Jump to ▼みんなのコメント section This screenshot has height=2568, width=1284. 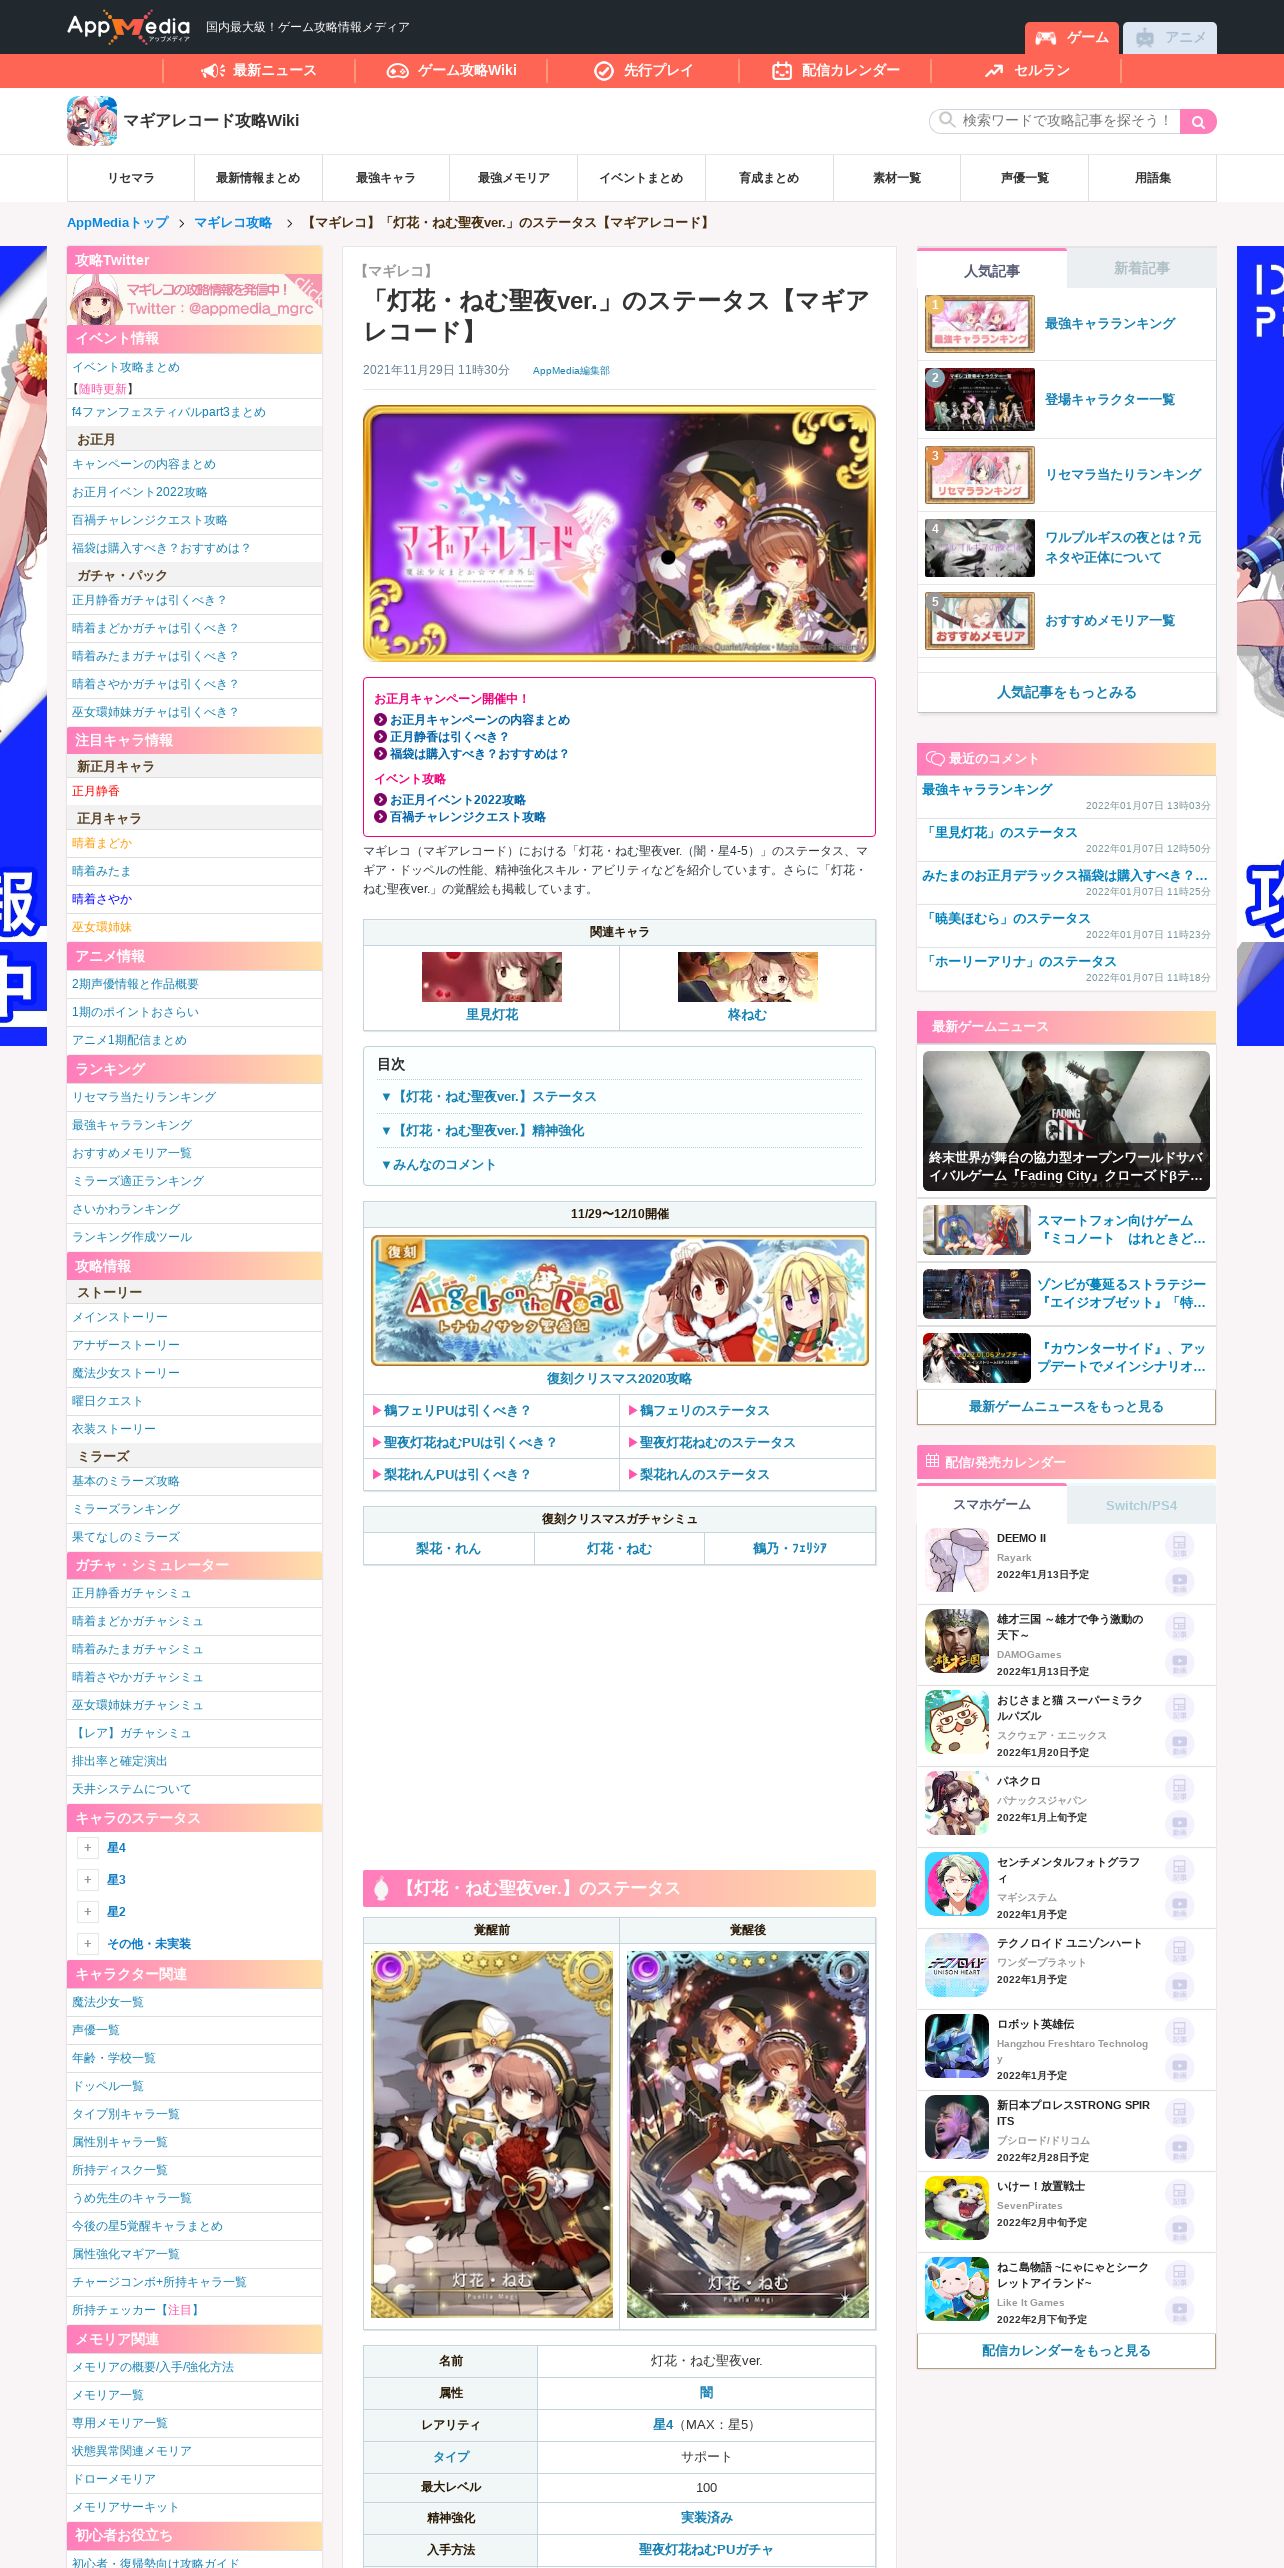[x=438, y=1165]
